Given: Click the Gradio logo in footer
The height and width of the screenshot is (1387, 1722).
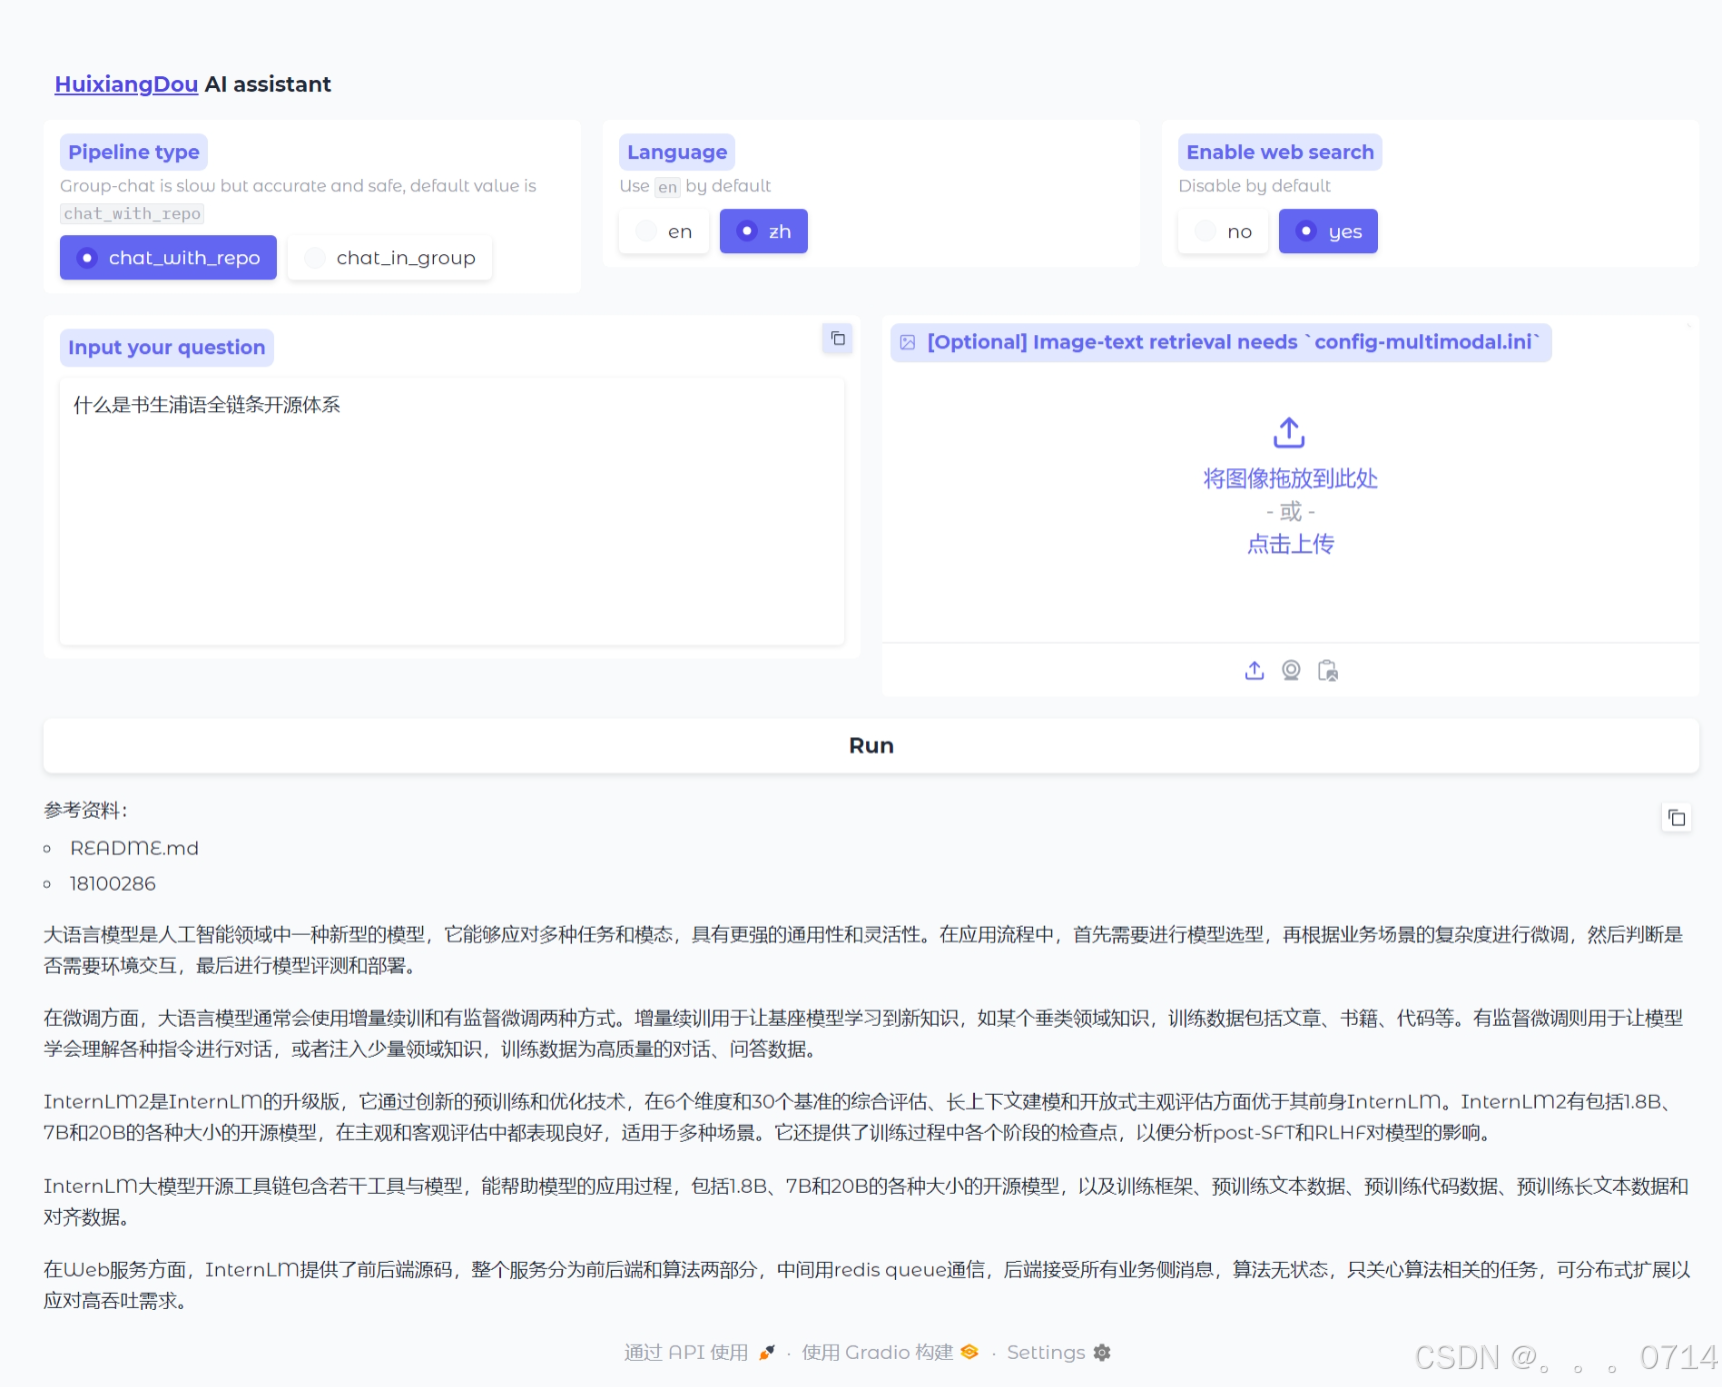Looking at the screenshot, I should point(968,1352).
